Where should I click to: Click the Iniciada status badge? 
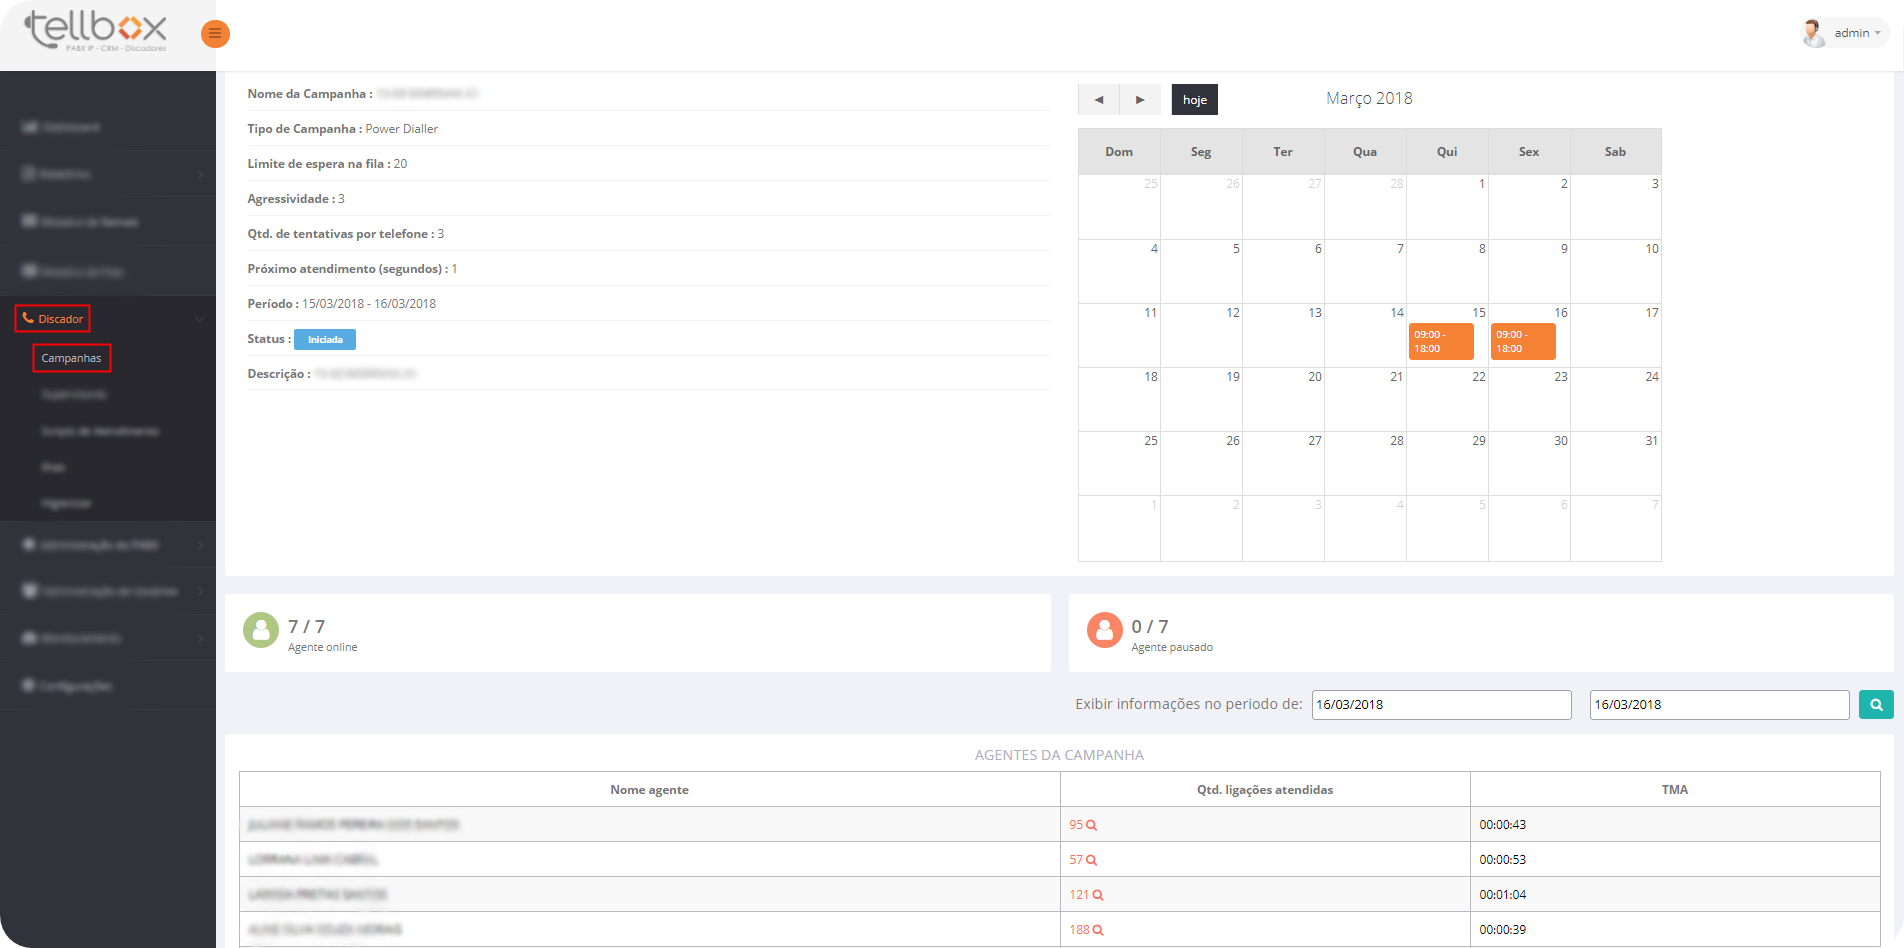(x=325, y=340)
